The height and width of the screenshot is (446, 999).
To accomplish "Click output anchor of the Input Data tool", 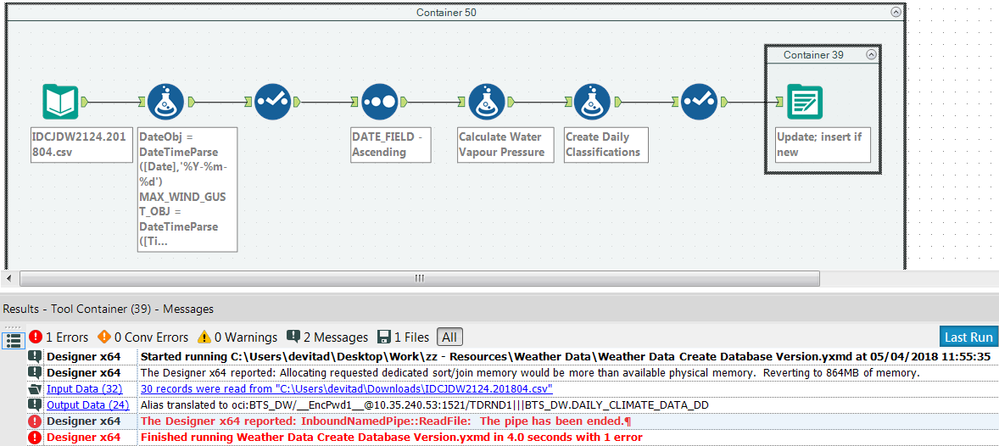I will pyautogui.click(x=84, y=101).
